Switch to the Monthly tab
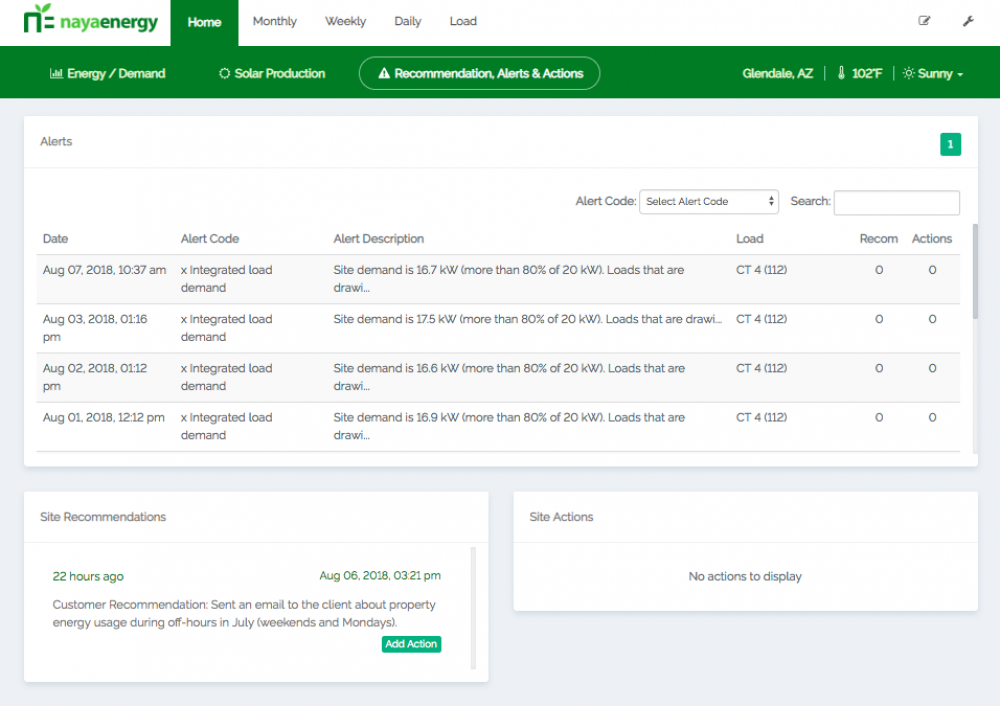 click(274, 22)
